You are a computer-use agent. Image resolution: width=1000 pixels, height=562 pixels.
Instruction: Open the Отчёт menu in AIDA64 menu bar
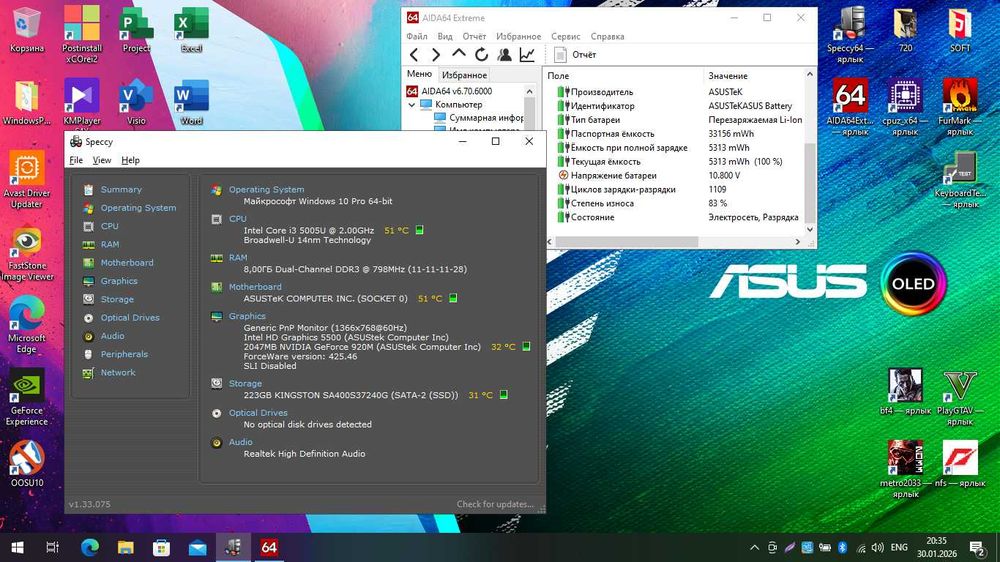click(474, 36)
